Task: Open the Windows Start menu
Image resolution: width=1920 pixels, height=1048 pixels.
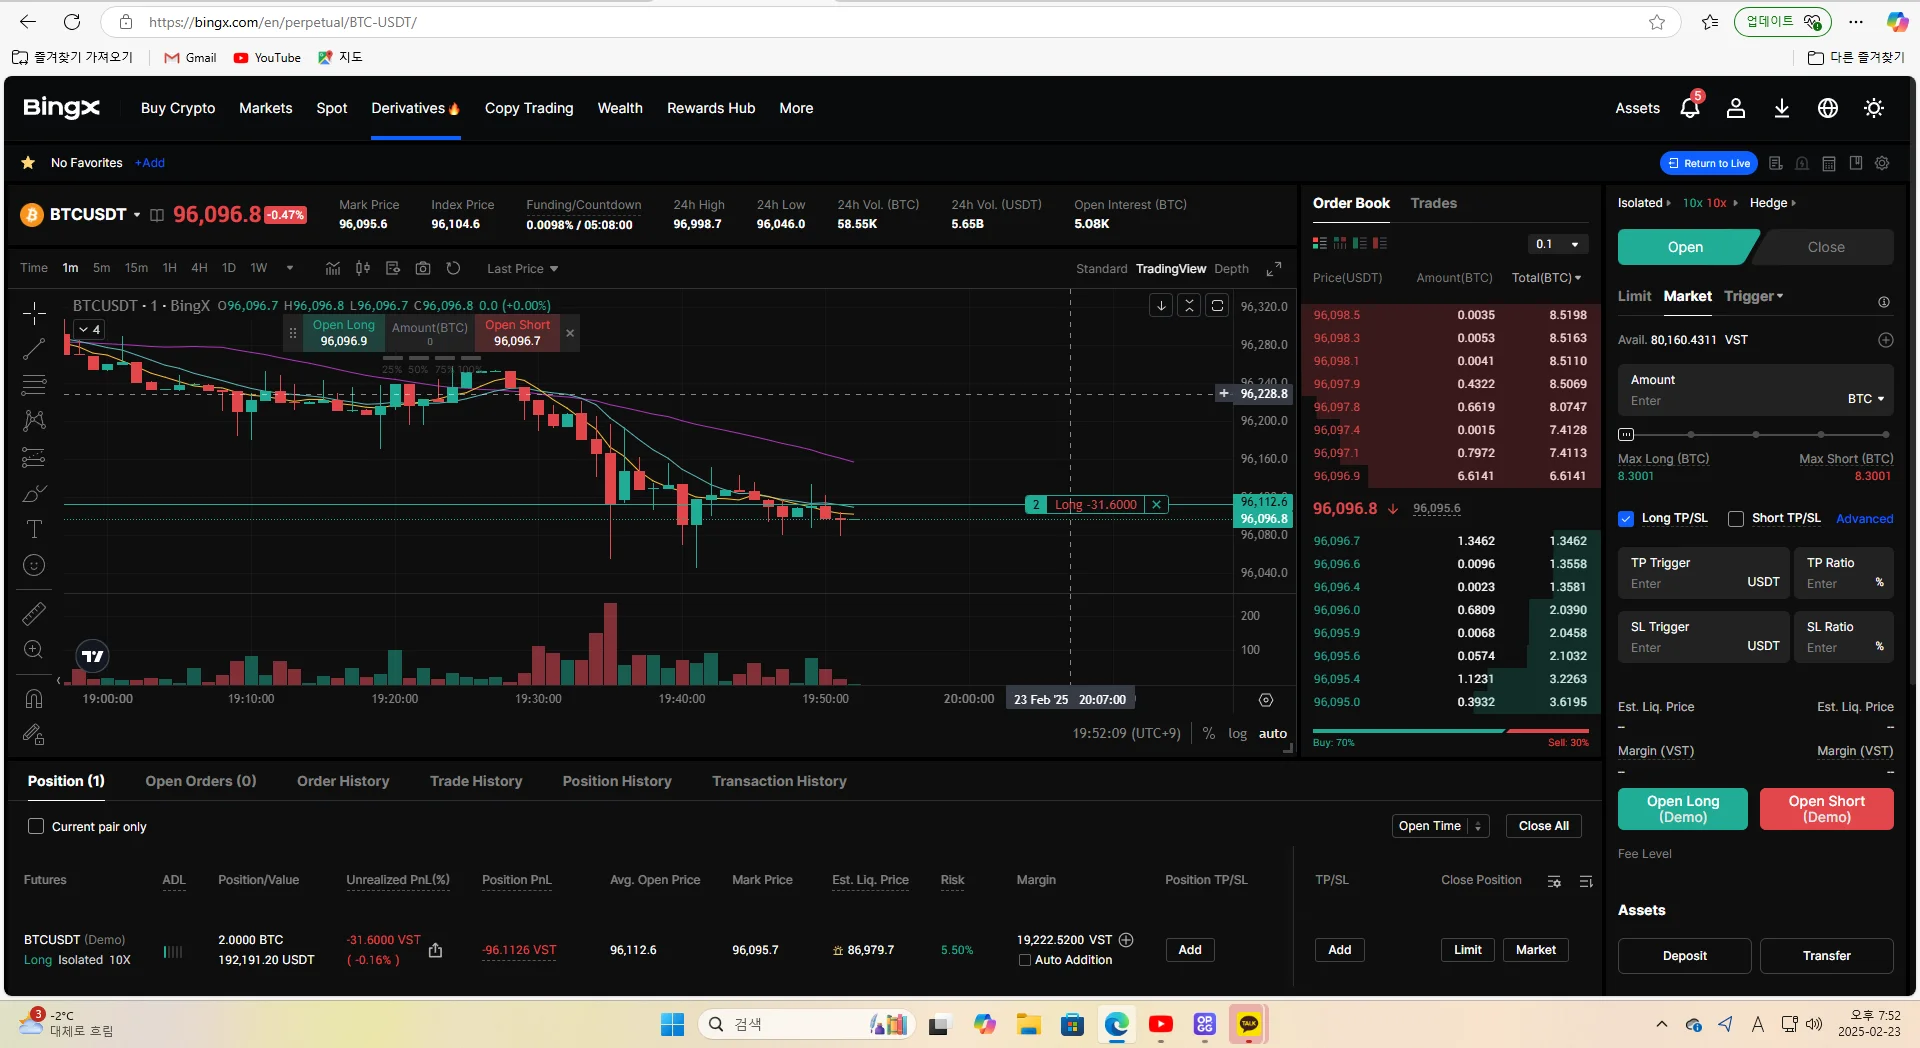Action: pos(672,1024)
